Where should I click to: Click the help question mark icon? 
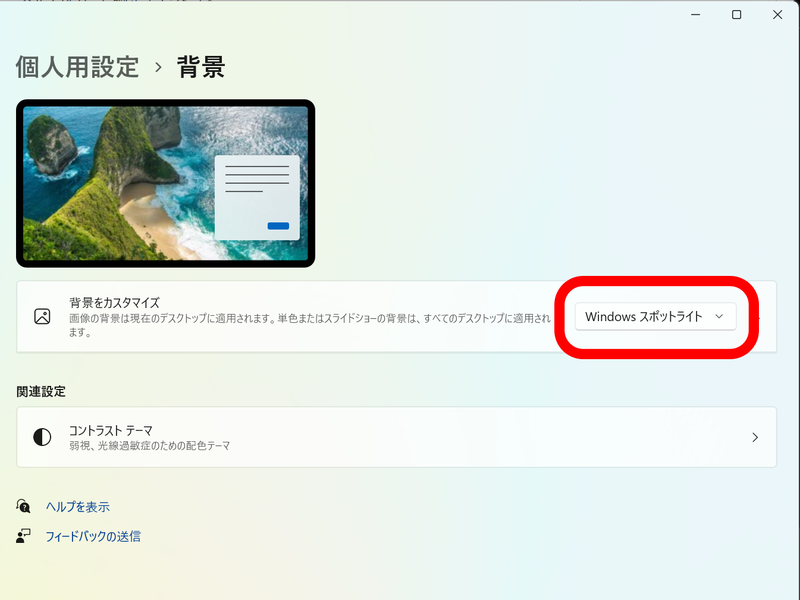pos(24,507)
